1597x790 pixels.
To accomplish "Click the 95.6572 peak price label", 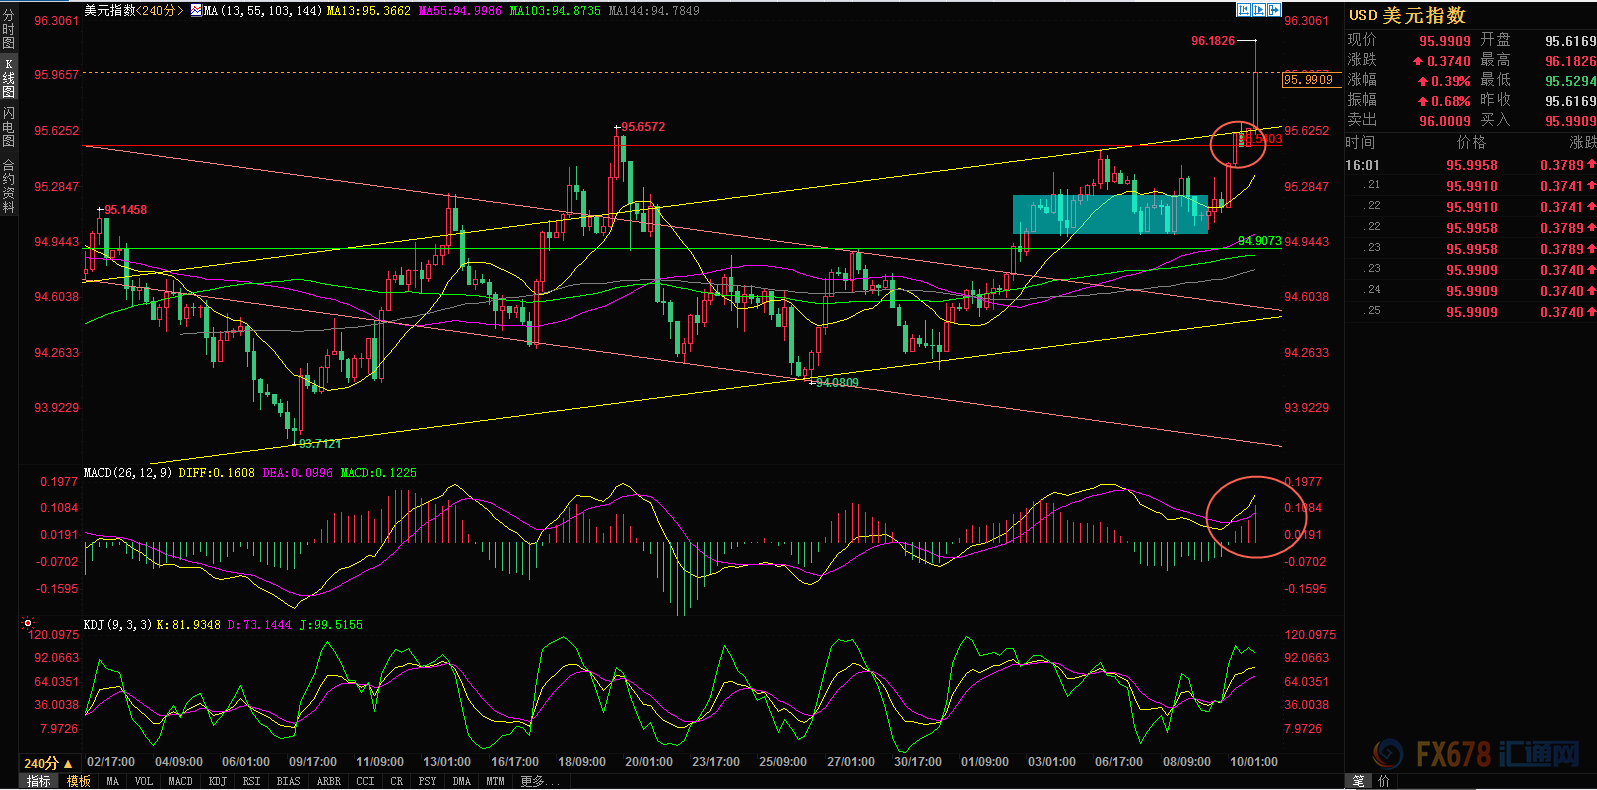I will click(x=643, y=127).
